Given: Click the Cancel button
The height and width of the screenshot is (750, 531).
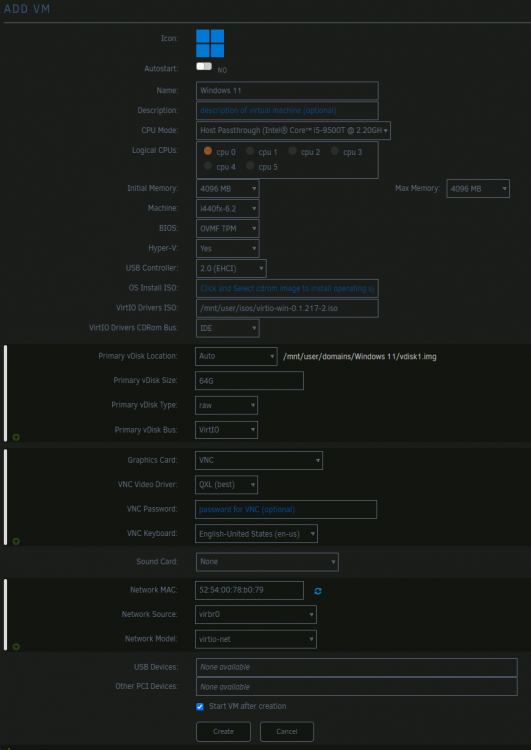Looking at the screenshot, I should [287, 731].
